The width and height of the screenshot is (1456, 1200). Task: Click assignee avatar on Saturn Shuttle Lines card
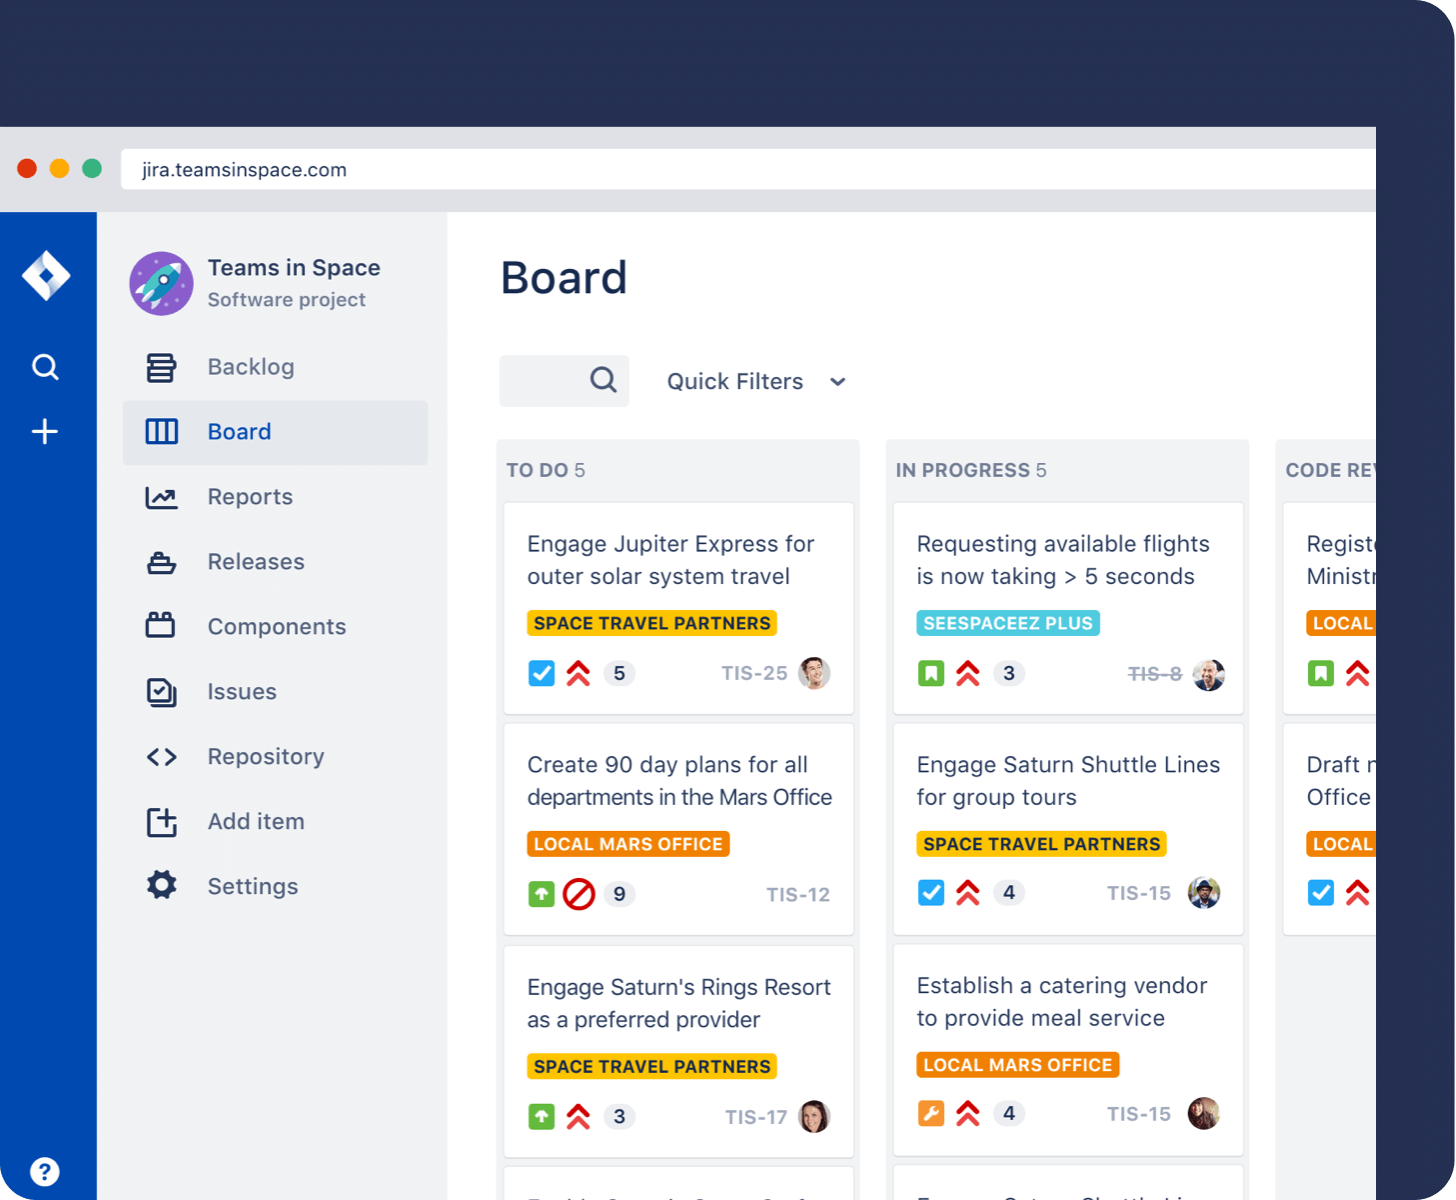(x=1204, y=892)
